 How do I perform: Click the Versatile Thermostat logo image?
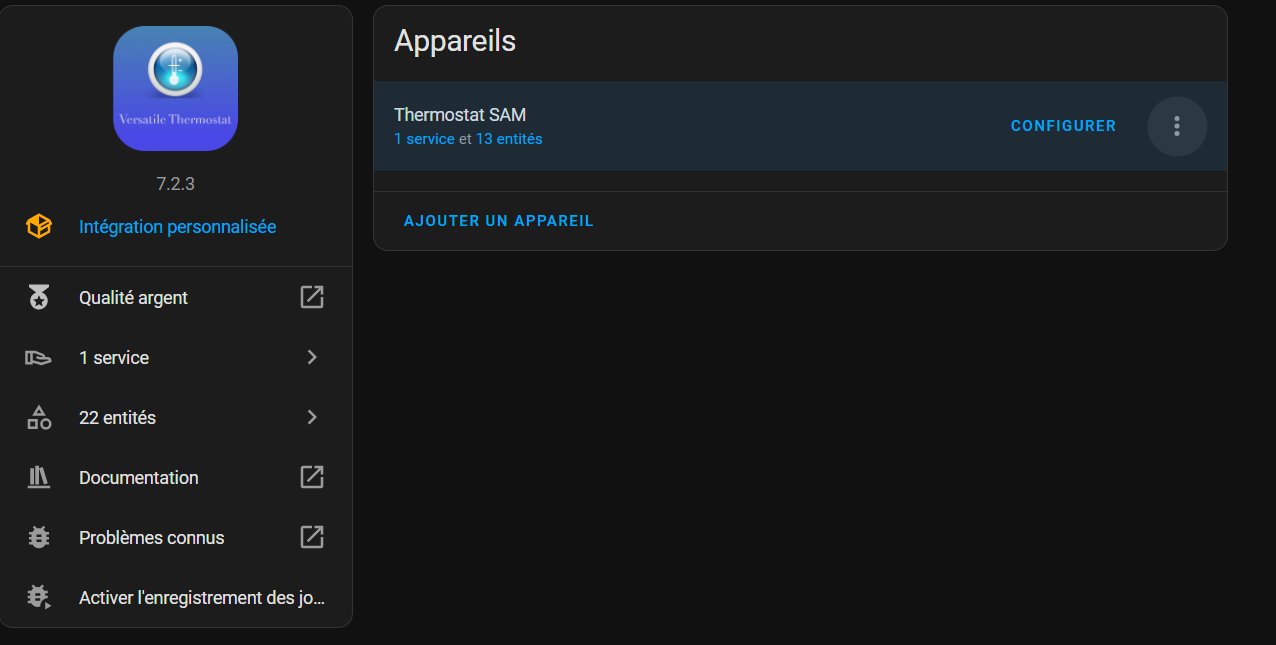click(x=175, y=88)
